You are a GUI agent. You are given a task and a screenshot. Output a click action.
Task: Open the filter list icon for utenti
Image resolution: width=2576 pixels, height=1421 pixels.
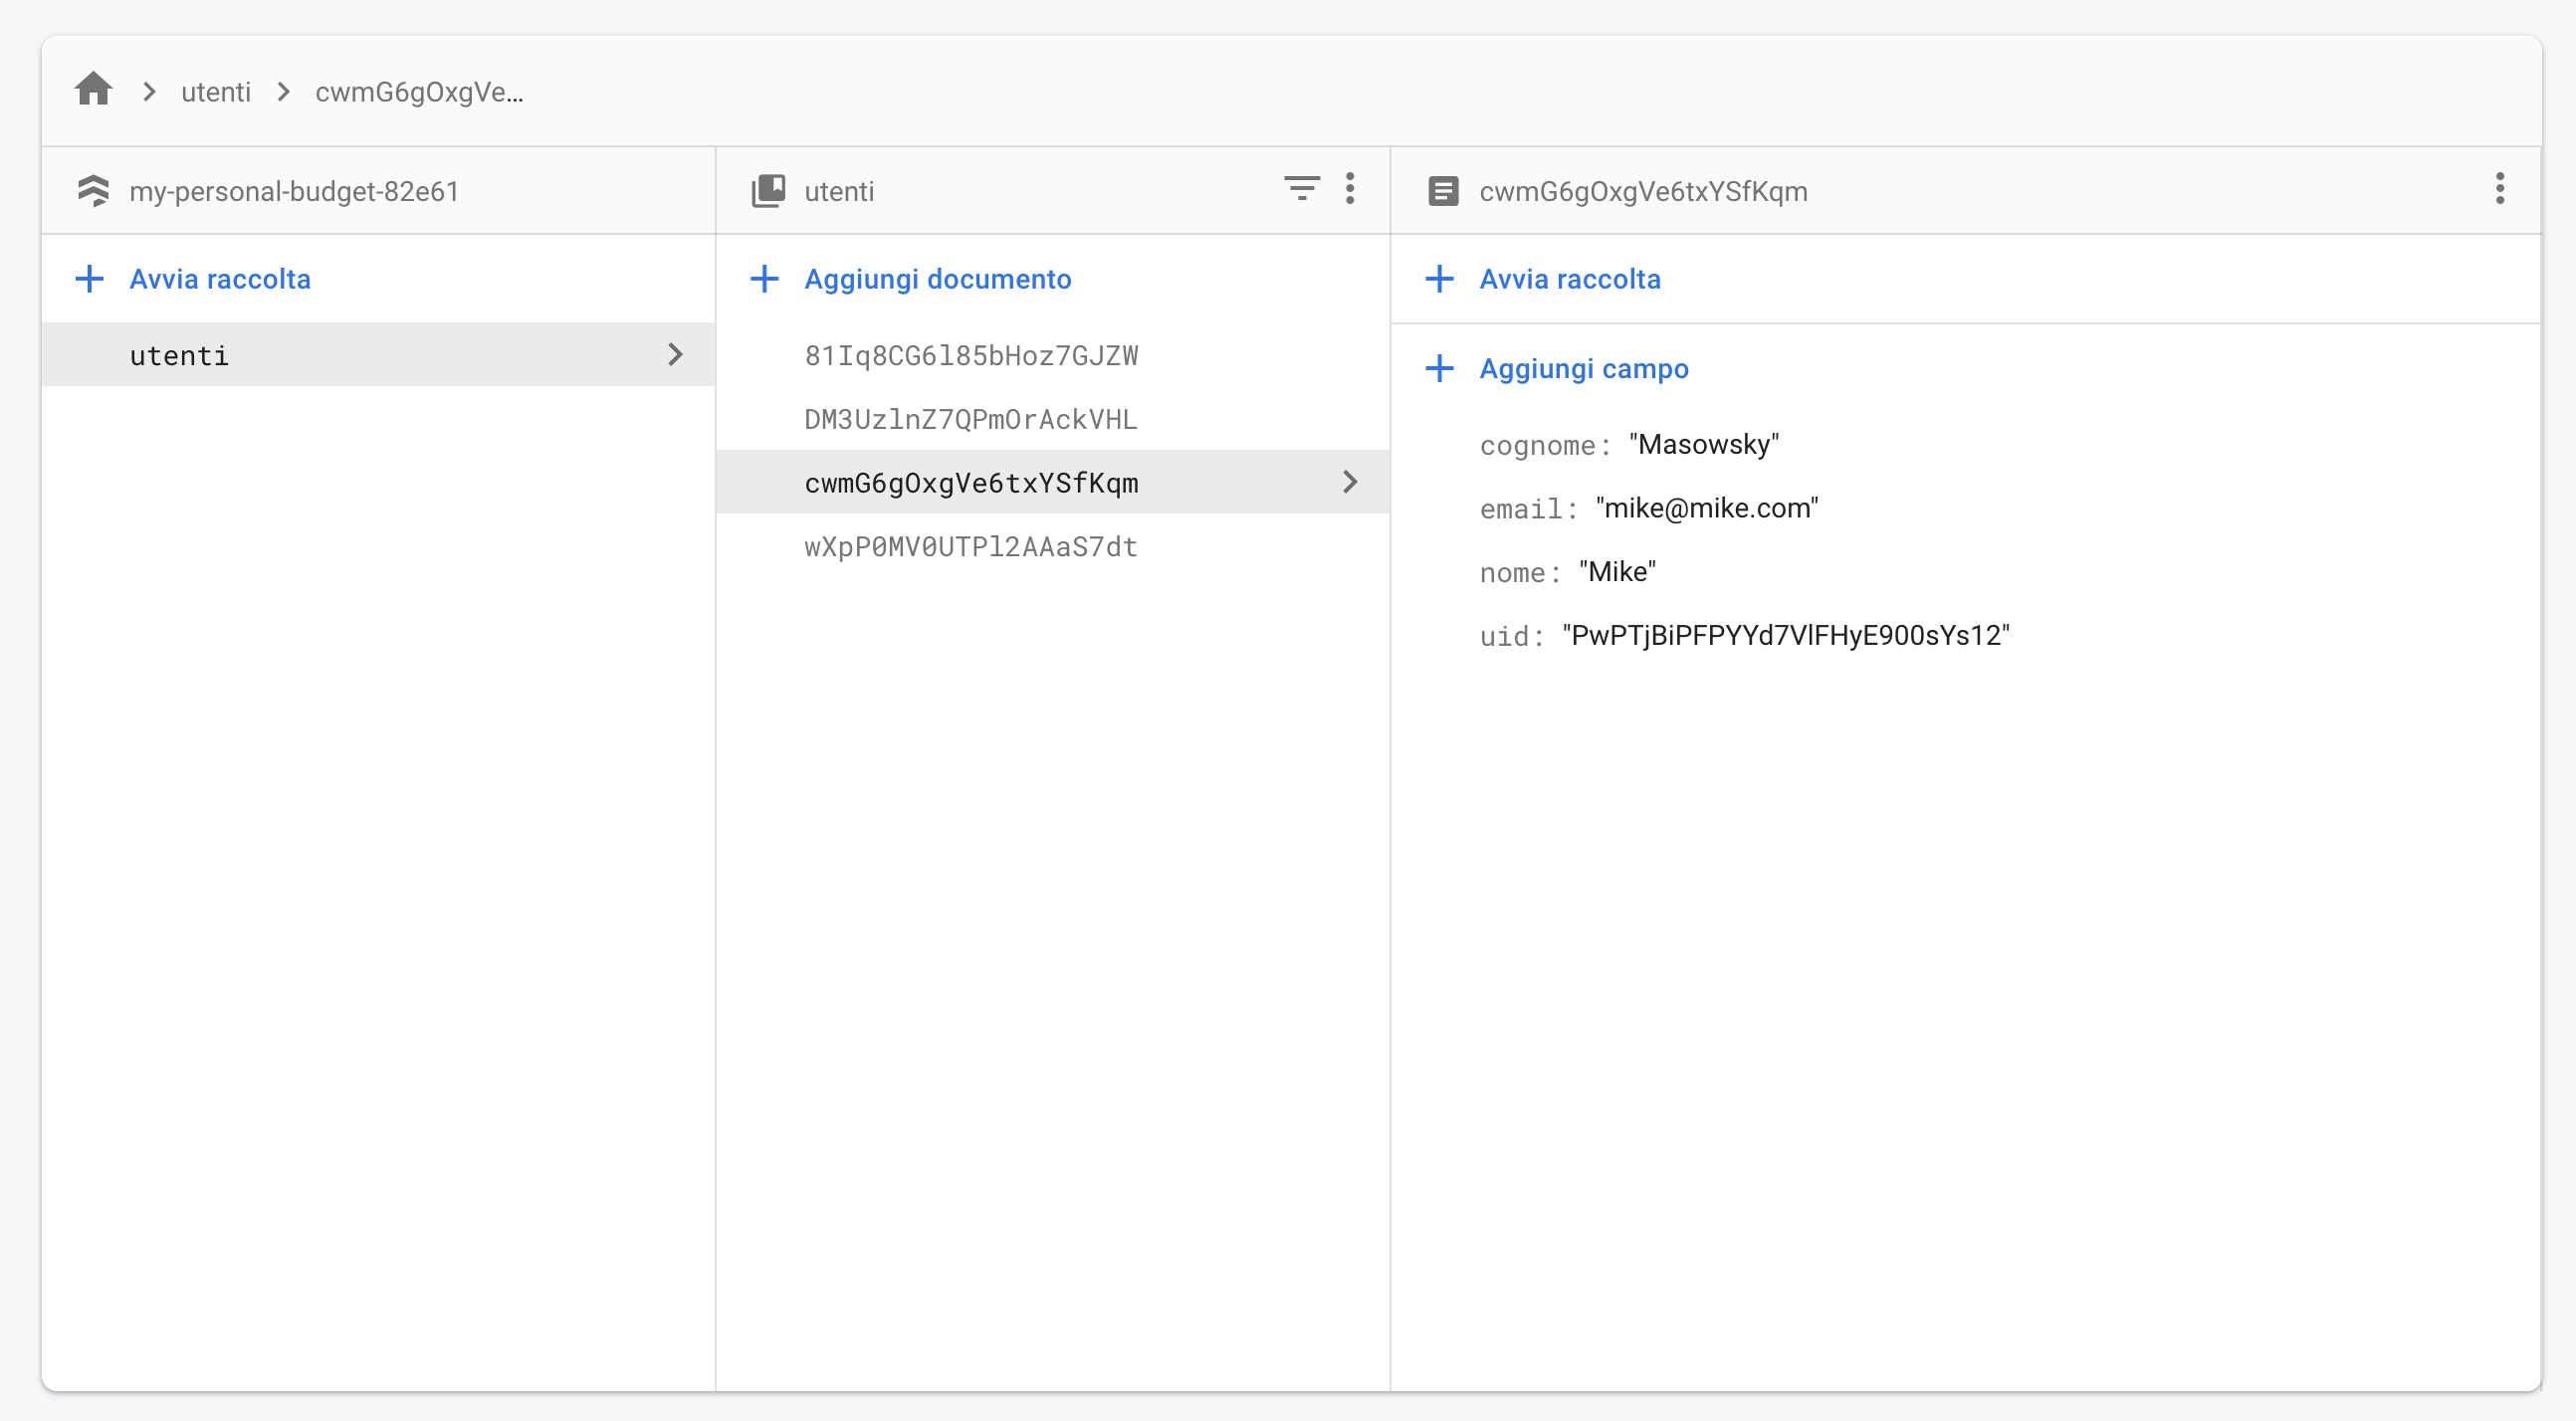click(x=1301, y=188)
